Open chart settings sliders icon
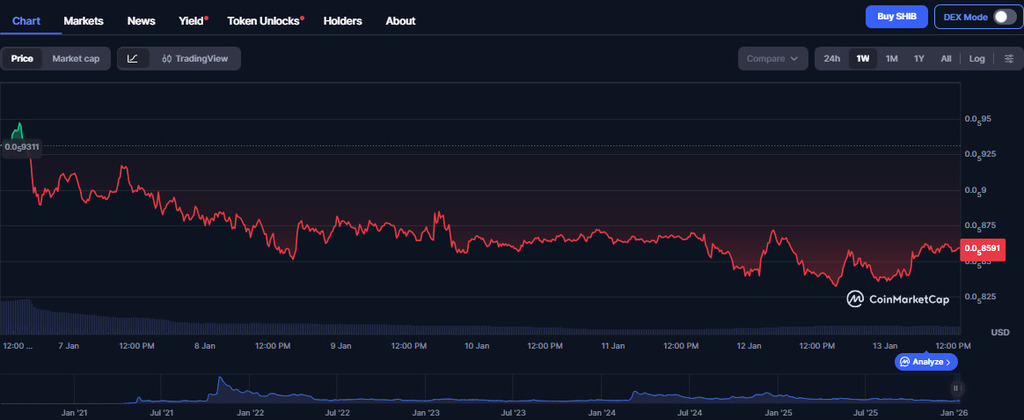 click(1008, 59)
